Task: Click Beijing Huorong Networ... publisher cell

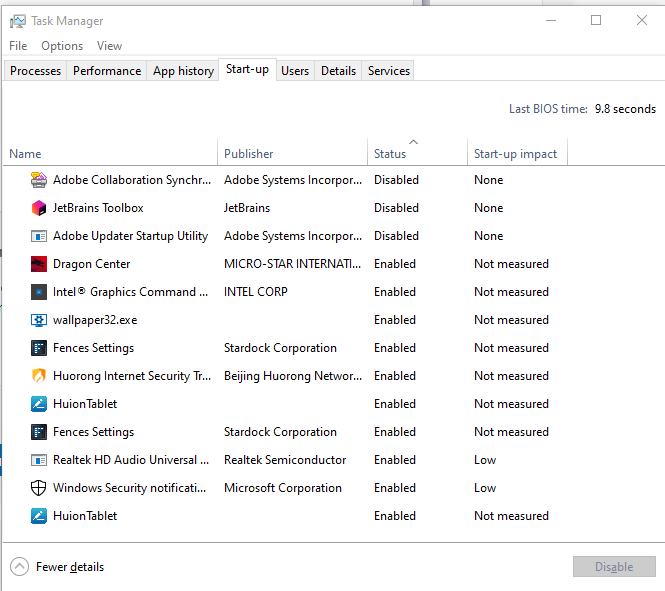Action: click(293, 376)
